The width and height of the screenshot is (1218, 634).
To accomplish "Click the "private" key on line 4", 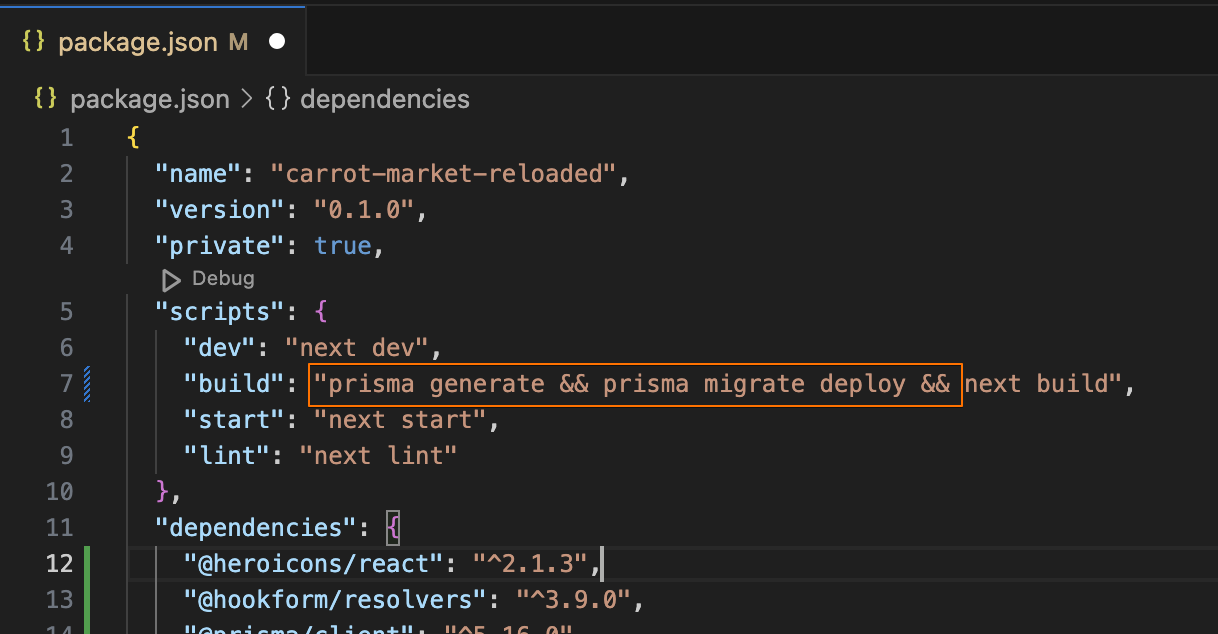I will point(221,246).
